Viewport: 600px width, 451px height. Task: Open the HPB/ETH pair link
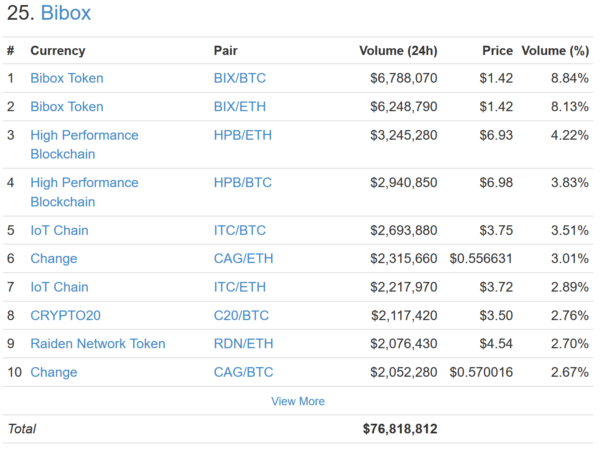pos(243,135)
